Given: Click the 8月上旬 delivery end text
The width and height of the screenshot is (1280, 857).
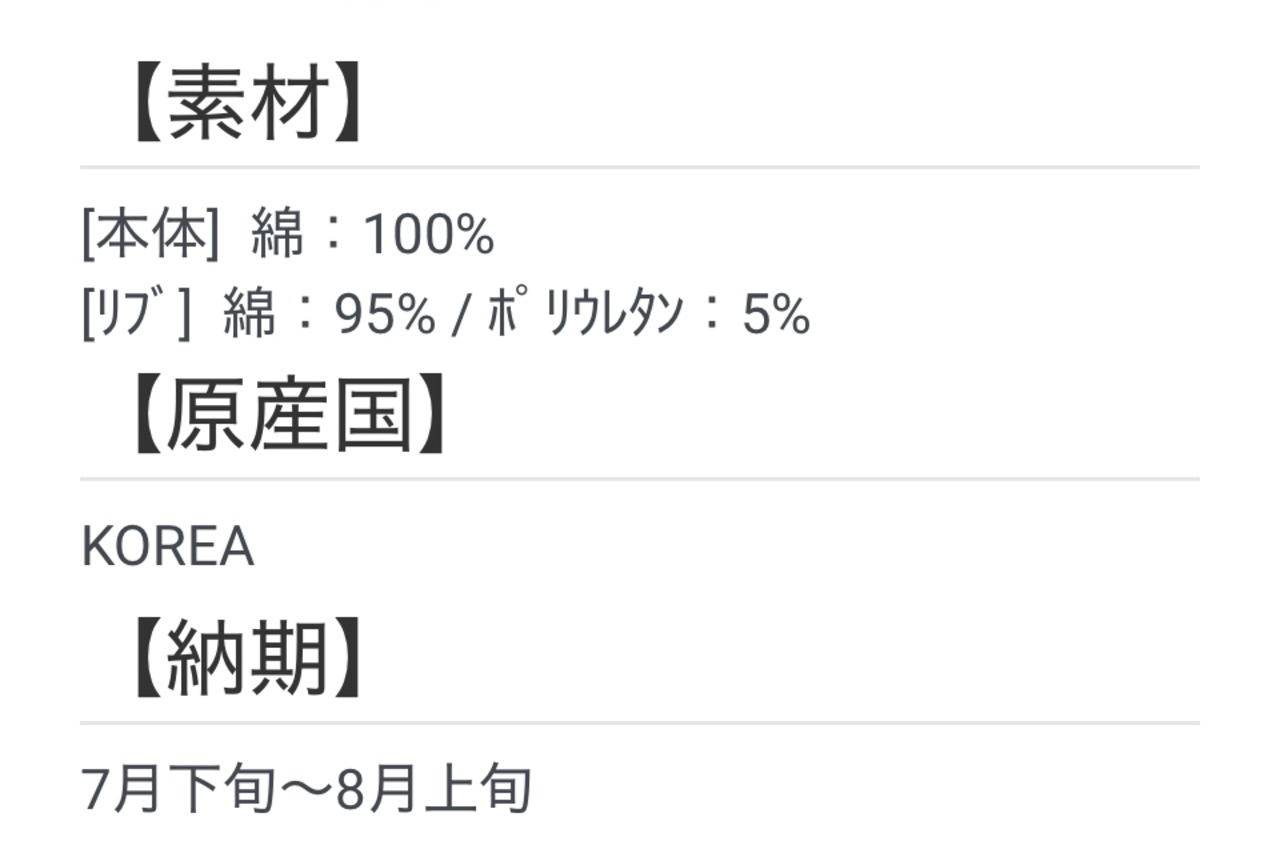Looking at the screenshot, I should click(x=433, y=790).
